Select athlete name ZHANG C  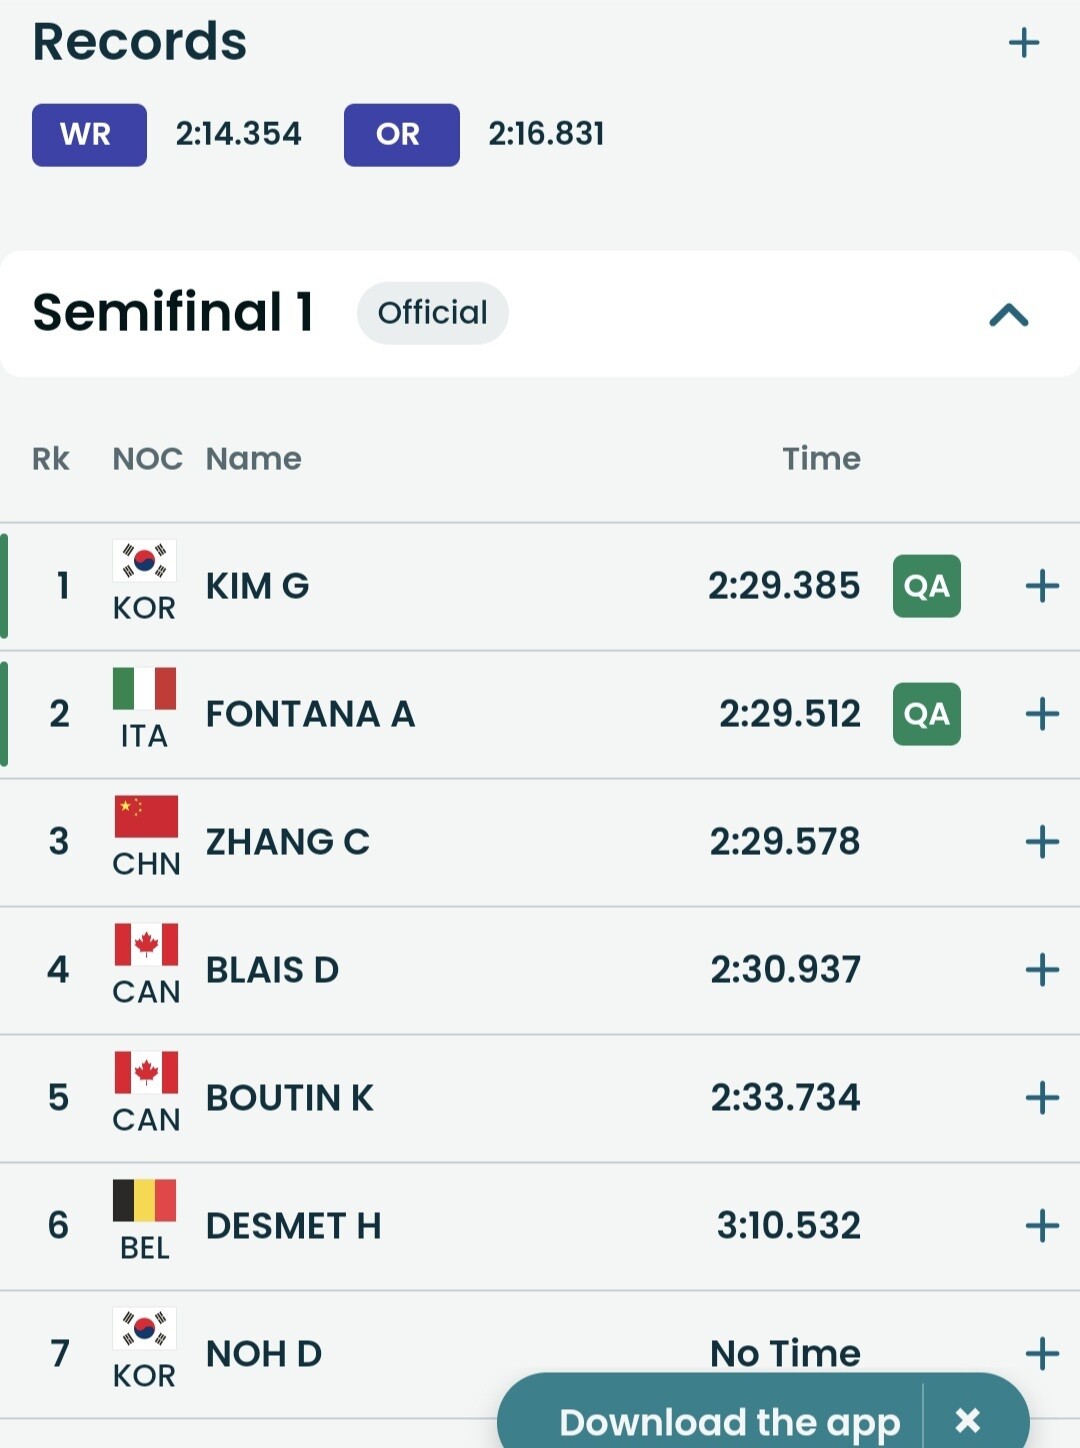coord(287,842)
